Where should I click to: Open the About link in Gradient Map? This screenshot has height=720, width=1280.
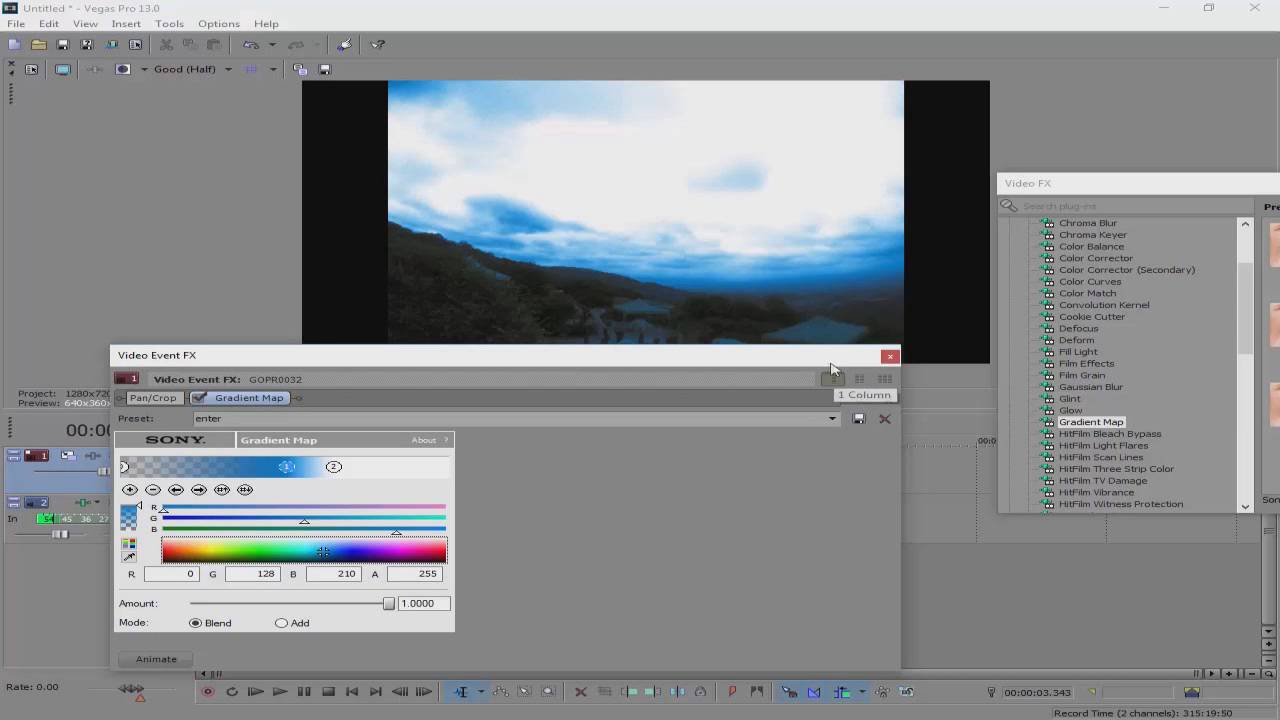pos(424,440)
